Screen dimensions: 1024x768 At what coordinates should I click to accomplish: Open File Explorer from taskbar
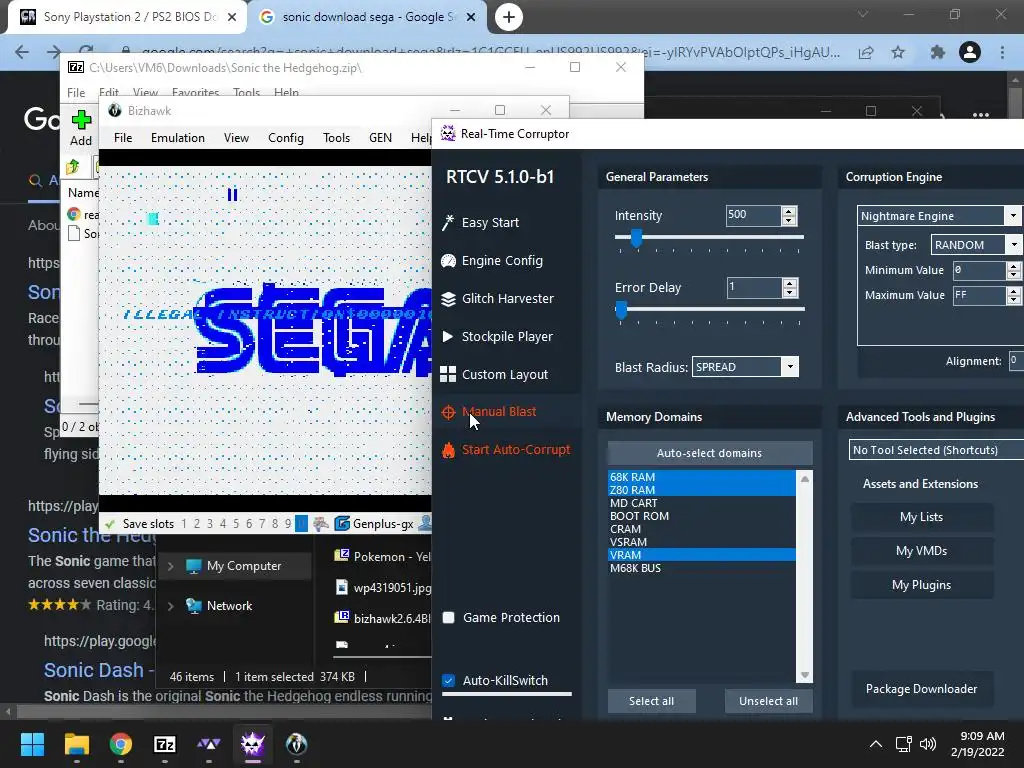tap(76, 744)
